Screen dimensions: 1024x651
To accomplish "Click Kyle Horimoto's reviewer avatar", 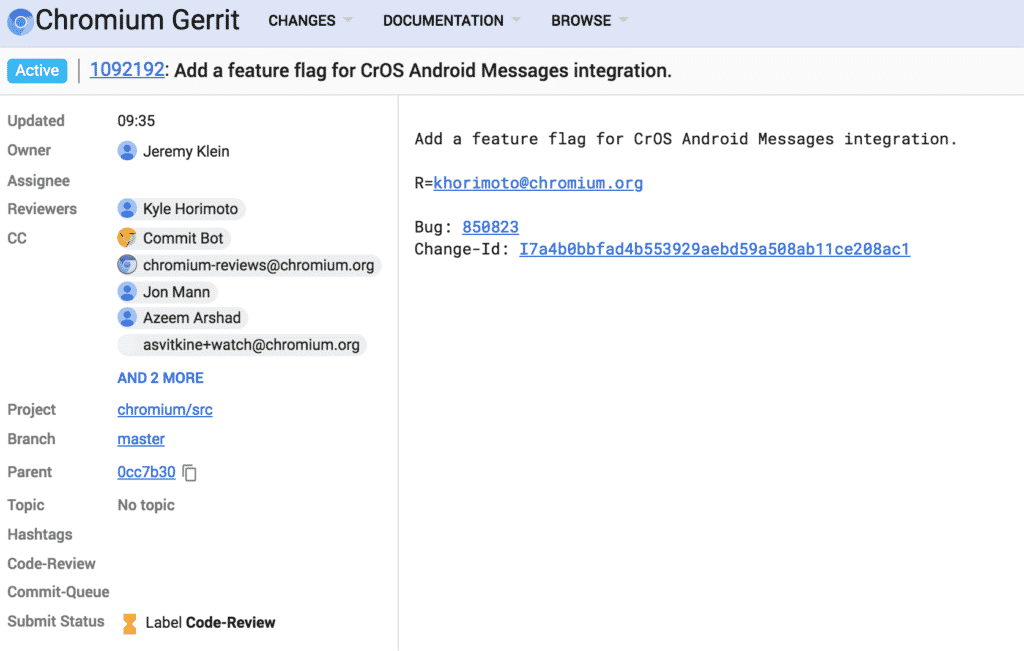I will point(127,208).
